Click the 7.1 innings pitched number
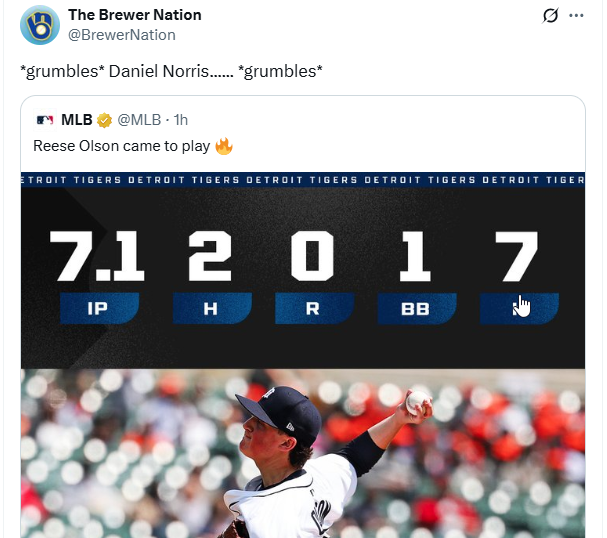 (x=97, y=256)
